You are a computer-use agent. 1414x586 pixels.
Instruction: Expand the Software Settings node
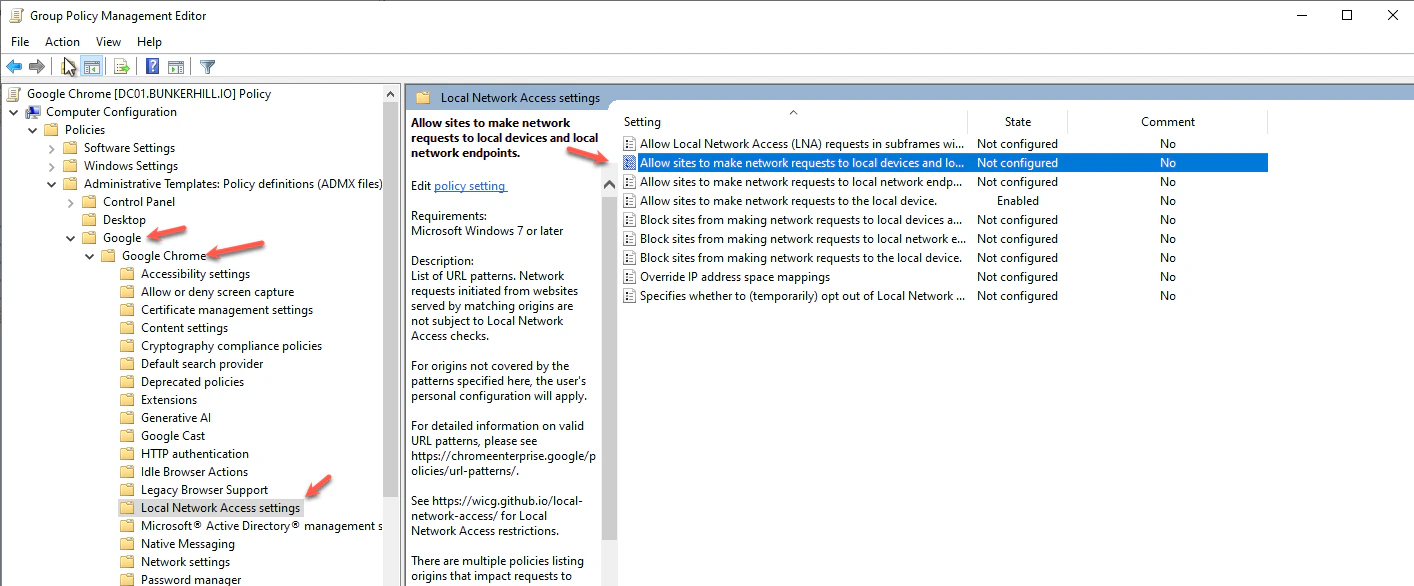[x=52, y=148]
